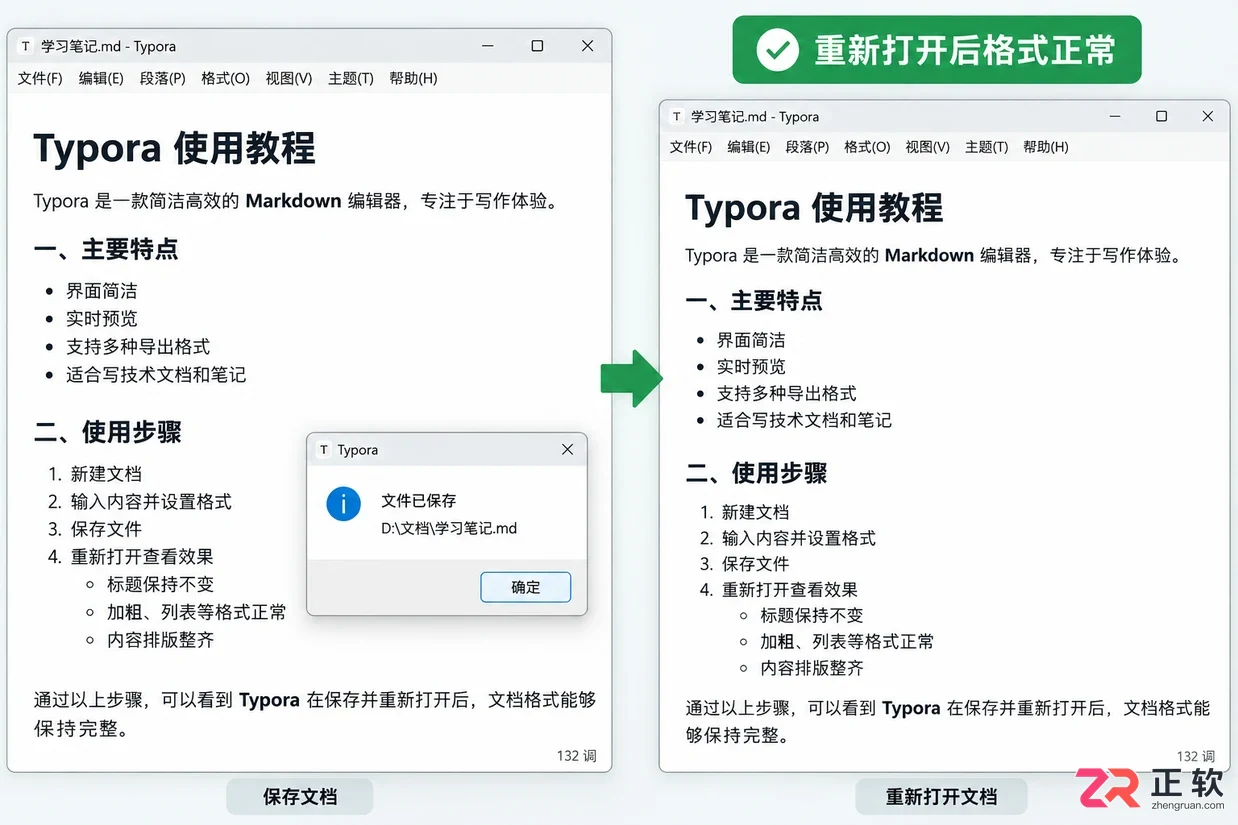Click Typora app icon in right window title bar
Screen dimensions: 1238x825
[677, 117]
